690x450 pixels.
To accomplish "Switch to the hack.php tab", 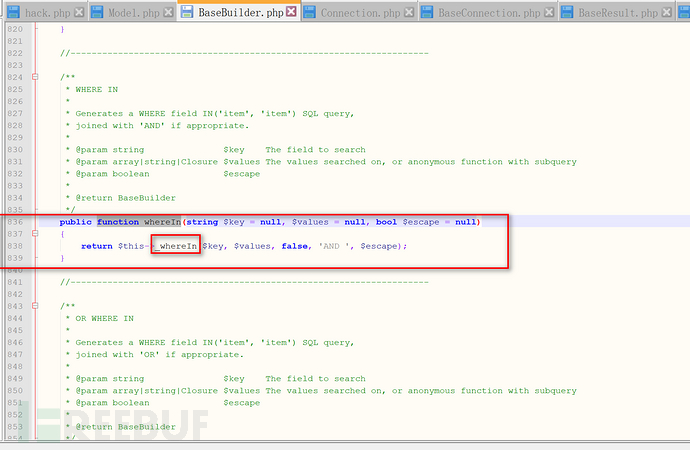I will [x=47, y=13].
